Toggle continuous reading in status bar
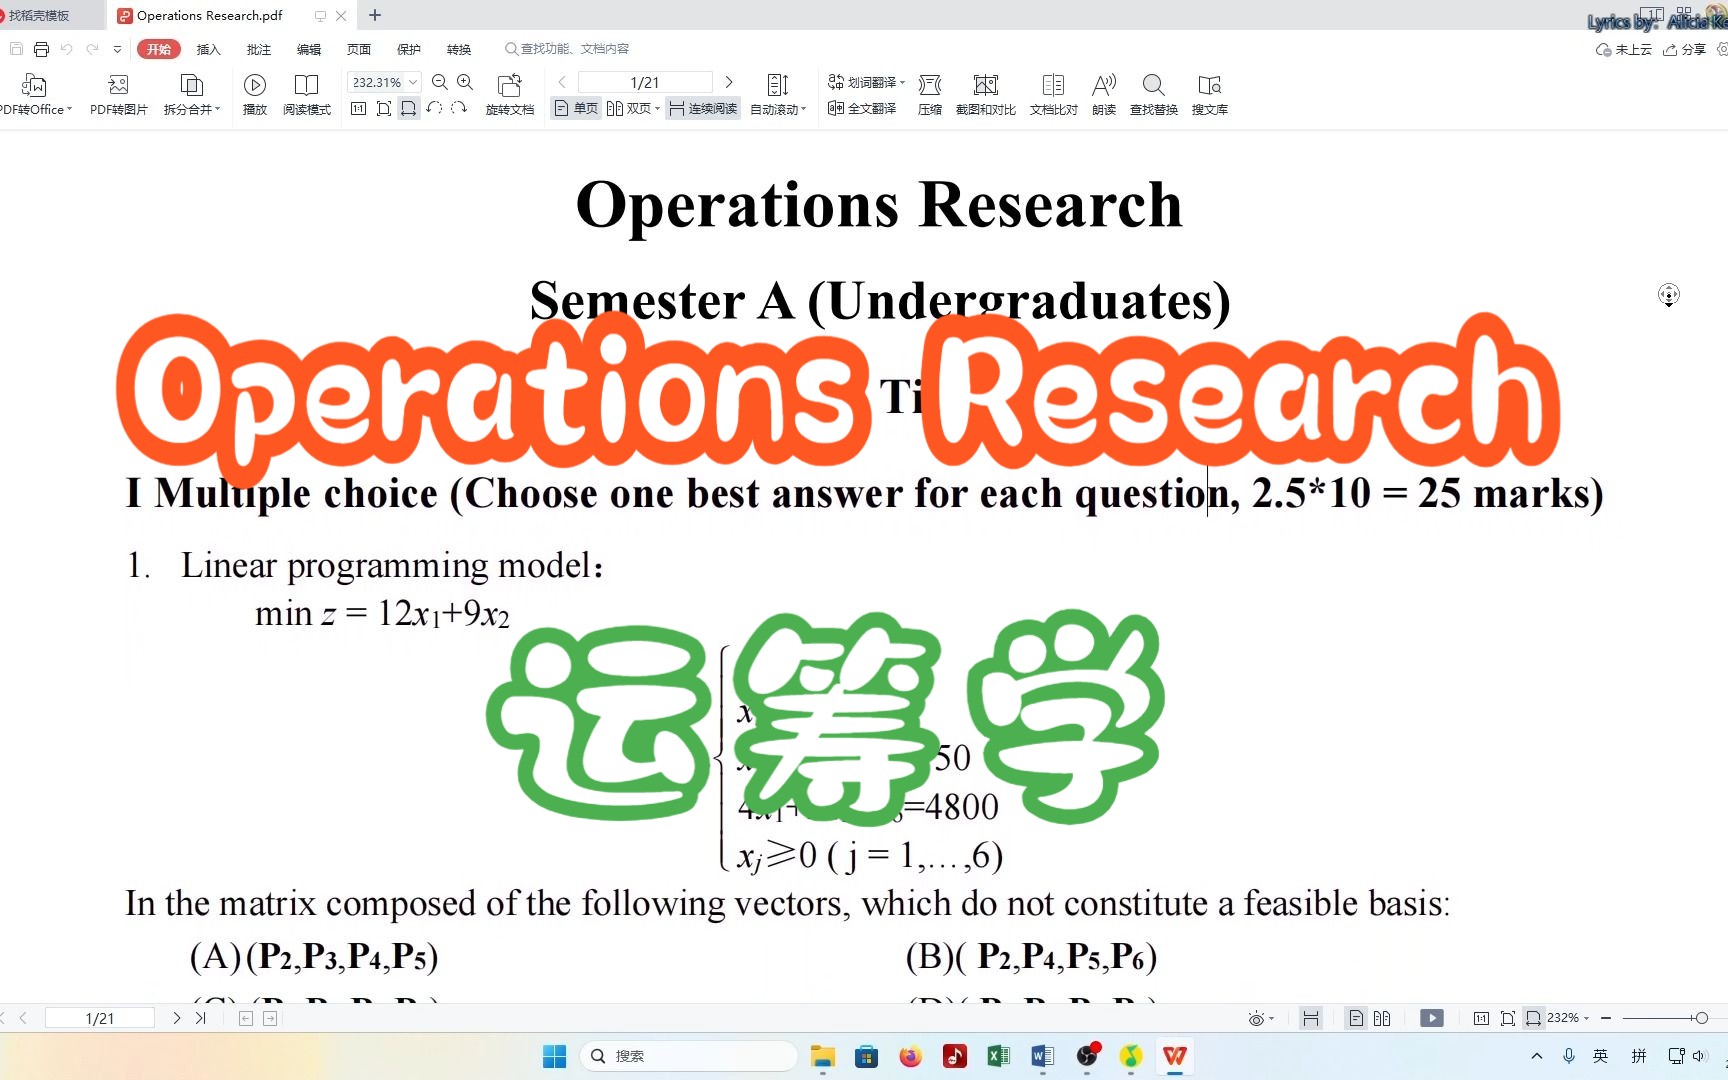 1311,1018
